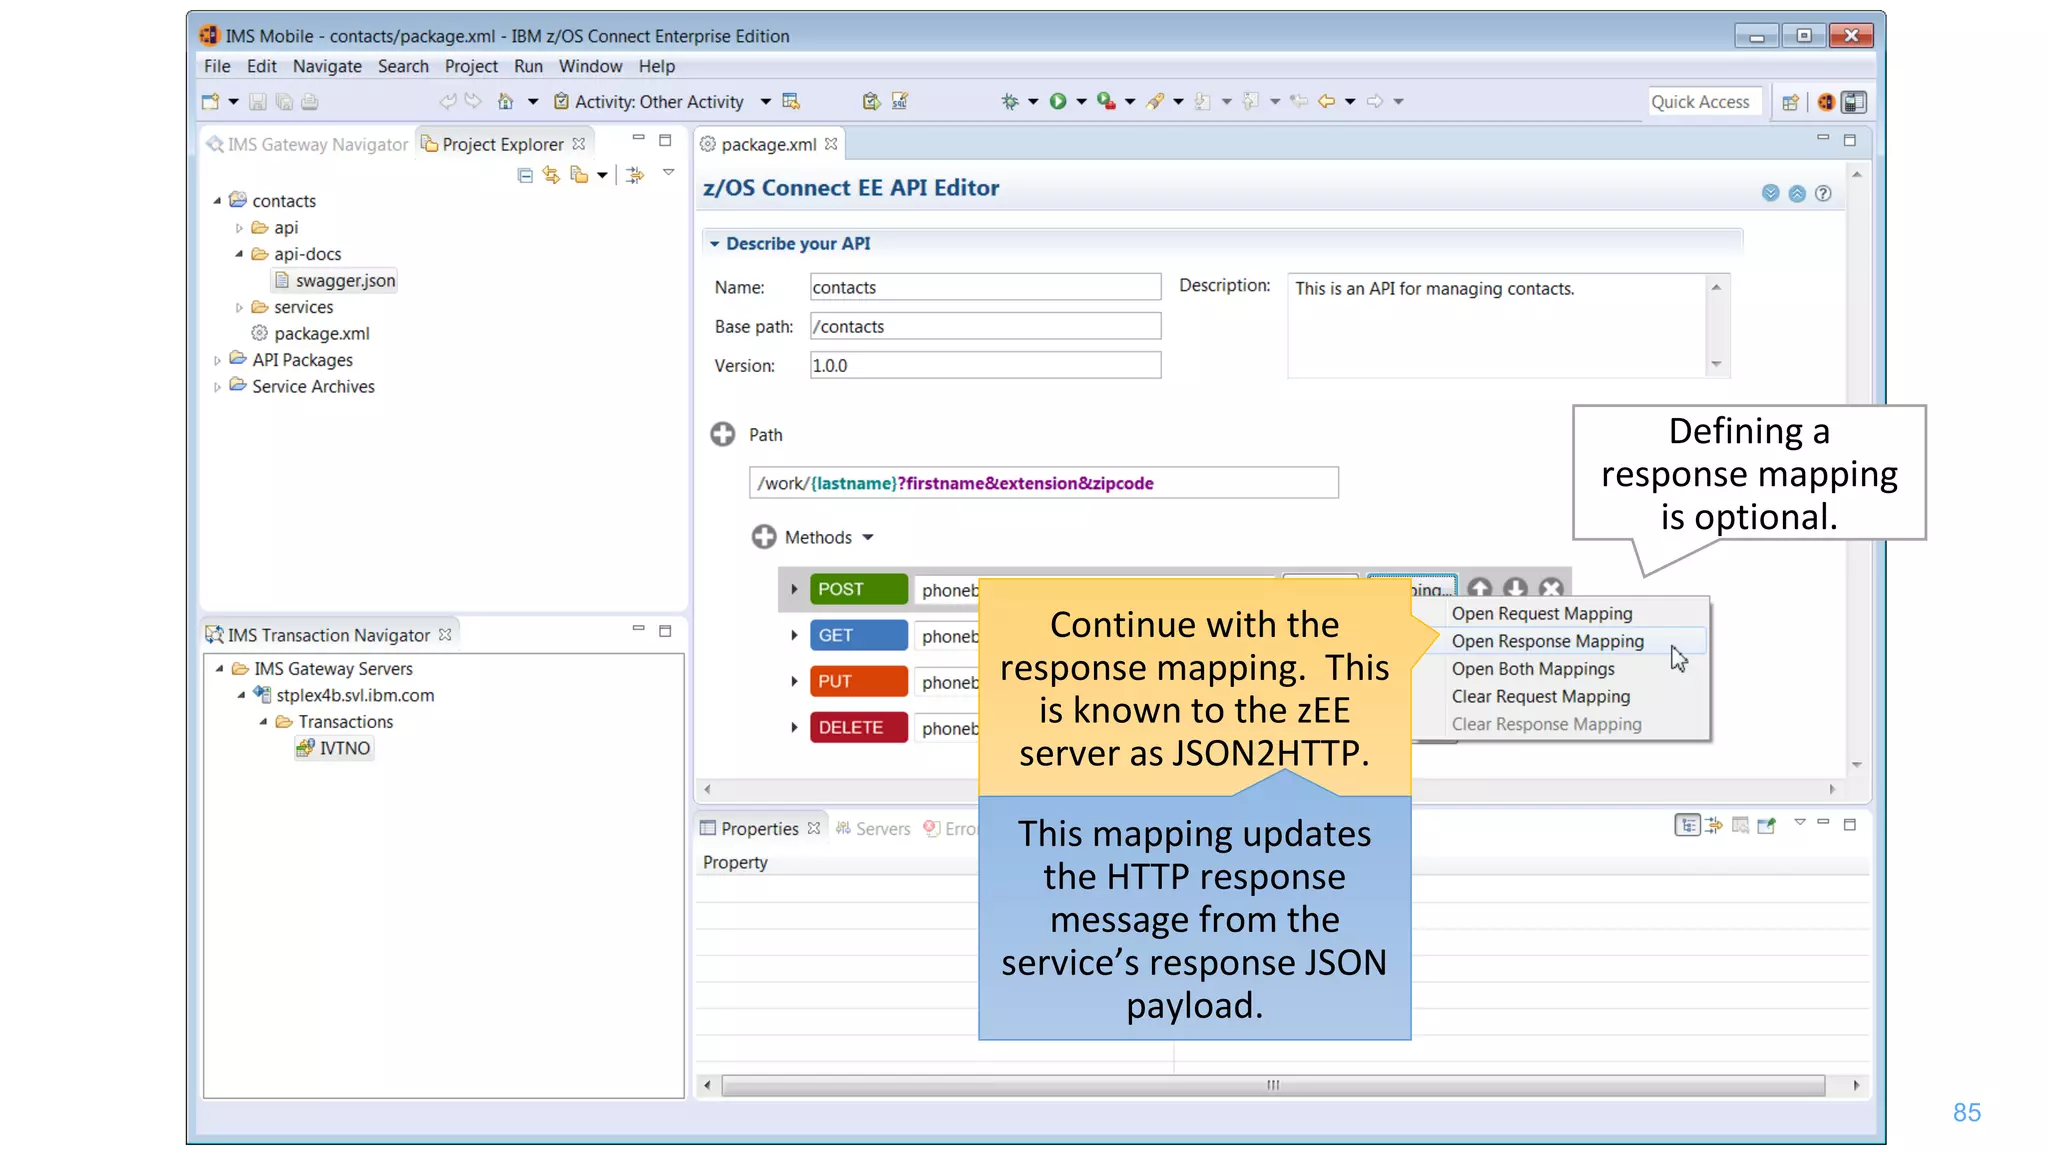Open the Window menu

tap(590, 66)
